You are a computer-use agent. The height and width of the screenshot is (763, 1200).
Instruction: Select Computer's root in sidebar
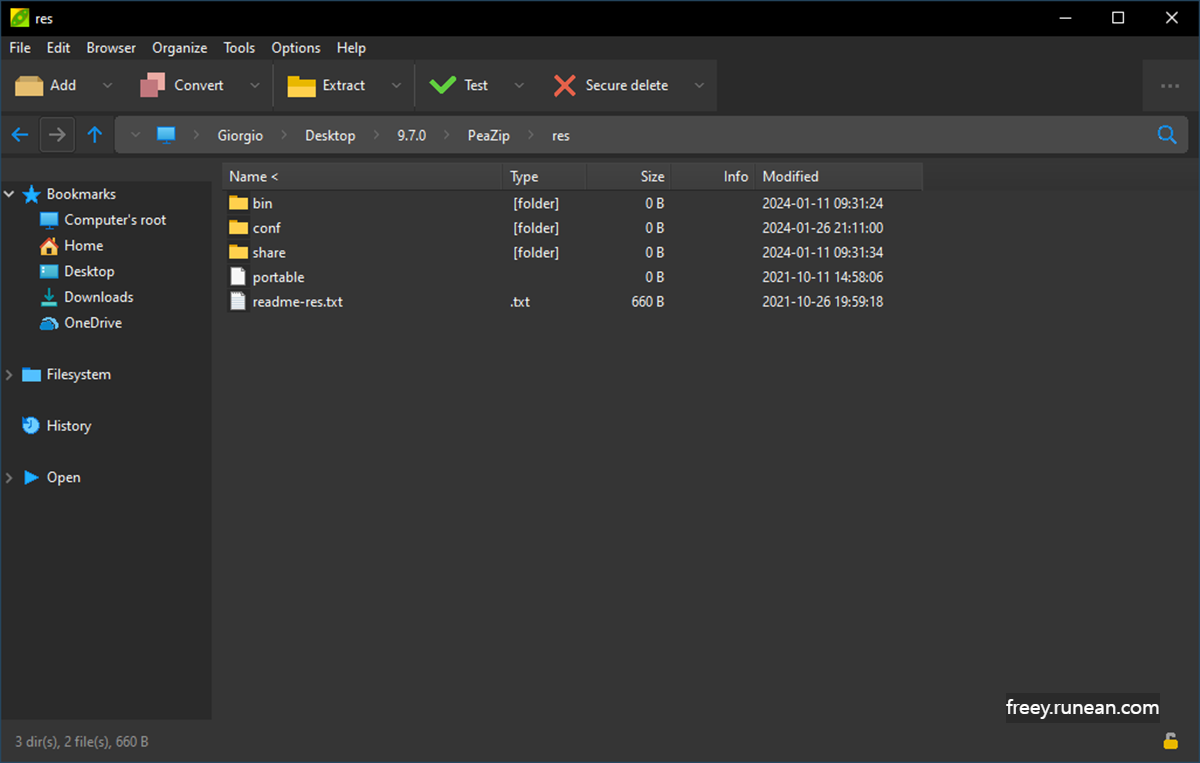coord(115,220)
